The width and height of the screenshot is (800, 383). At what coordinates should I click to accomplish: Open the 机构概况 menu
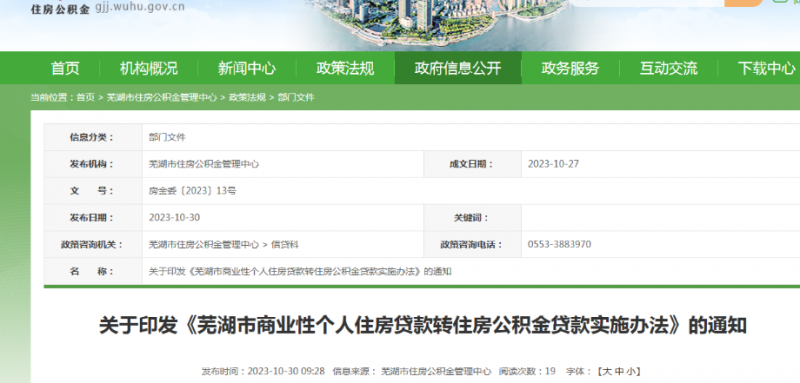pyautogui.click(x=148, y=68)
